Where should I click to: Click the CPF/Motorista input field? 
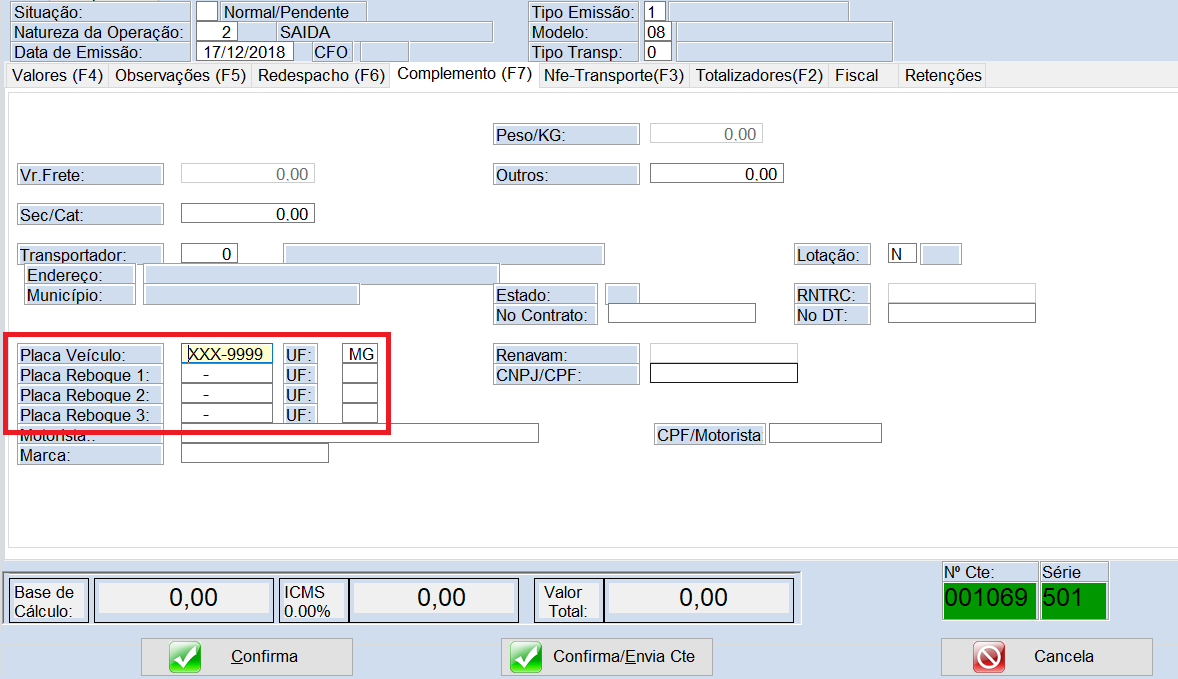coord(825,434)
